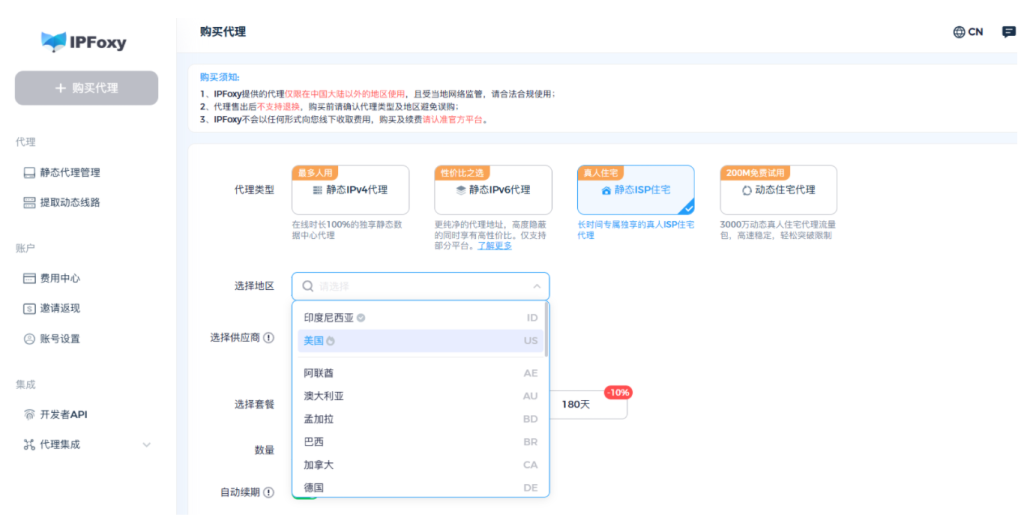
Task: Click the 代理集成 nodes icon
Action: coord(29,444)
